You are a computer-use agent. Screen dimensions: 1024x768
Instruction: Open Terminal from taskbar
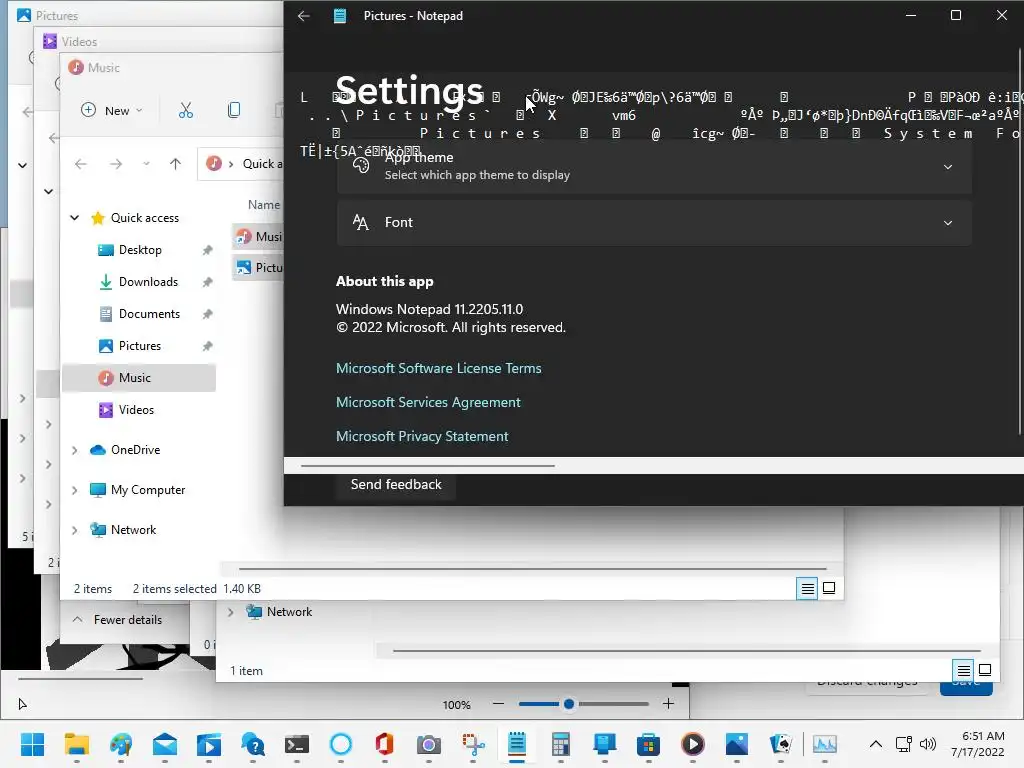pos(296,744)
